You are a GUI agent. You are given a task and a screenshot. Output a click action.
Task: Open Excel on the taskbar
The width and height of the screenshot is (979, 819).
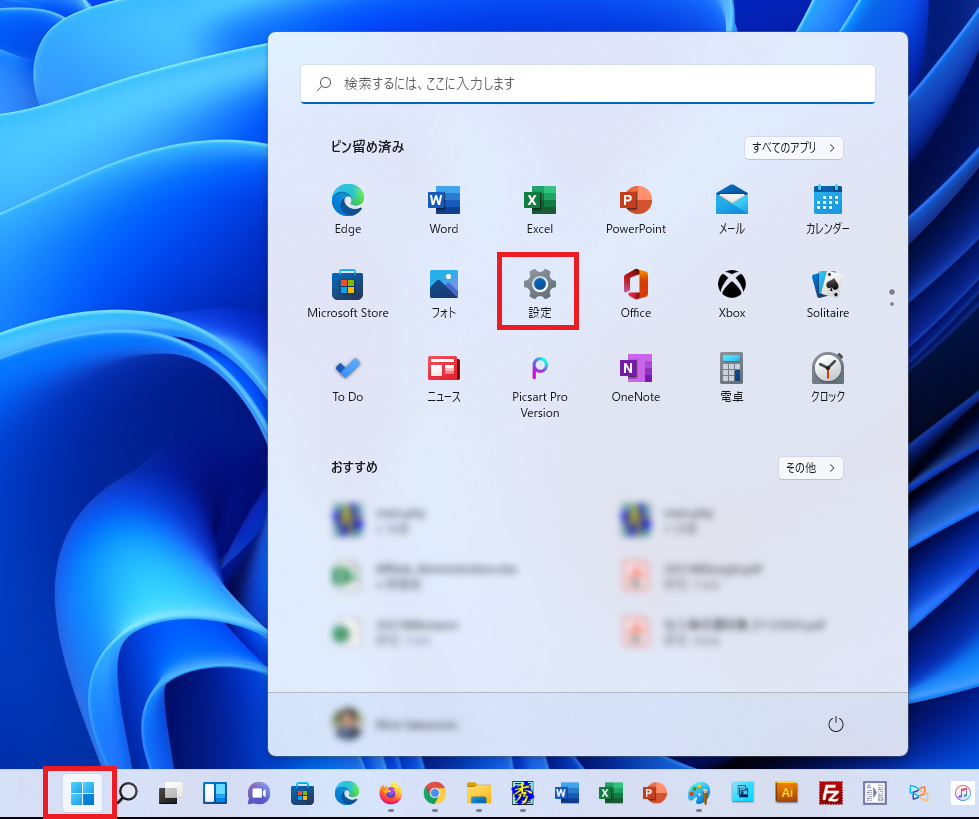(611, 793)
